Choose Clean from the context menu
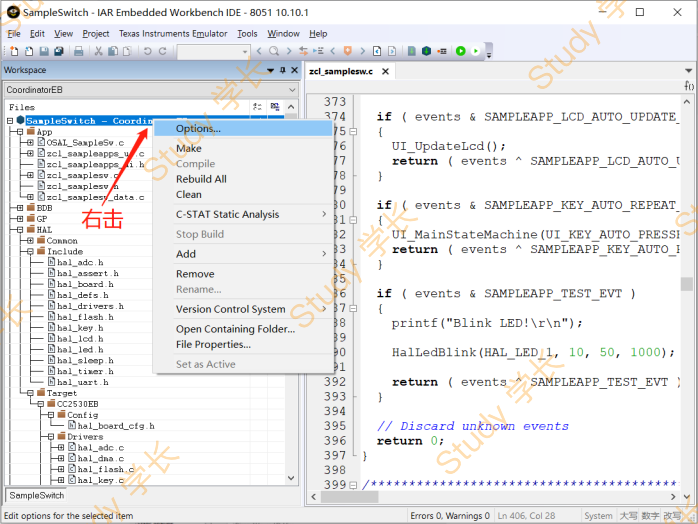The width and height of the screenshot is (698, 524). click(x=243, y=195)
